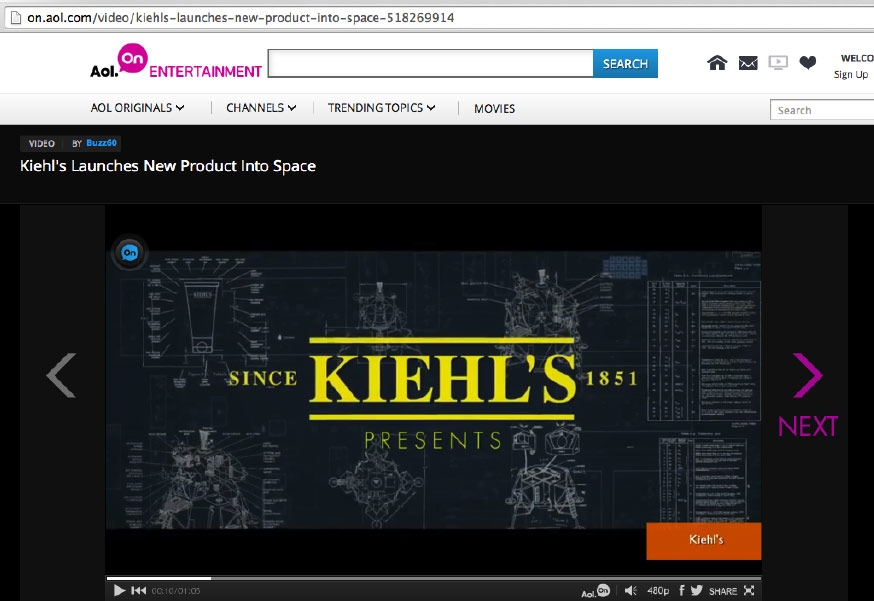Restart video with skip-back button
The image size is (874, 601).
138,590
